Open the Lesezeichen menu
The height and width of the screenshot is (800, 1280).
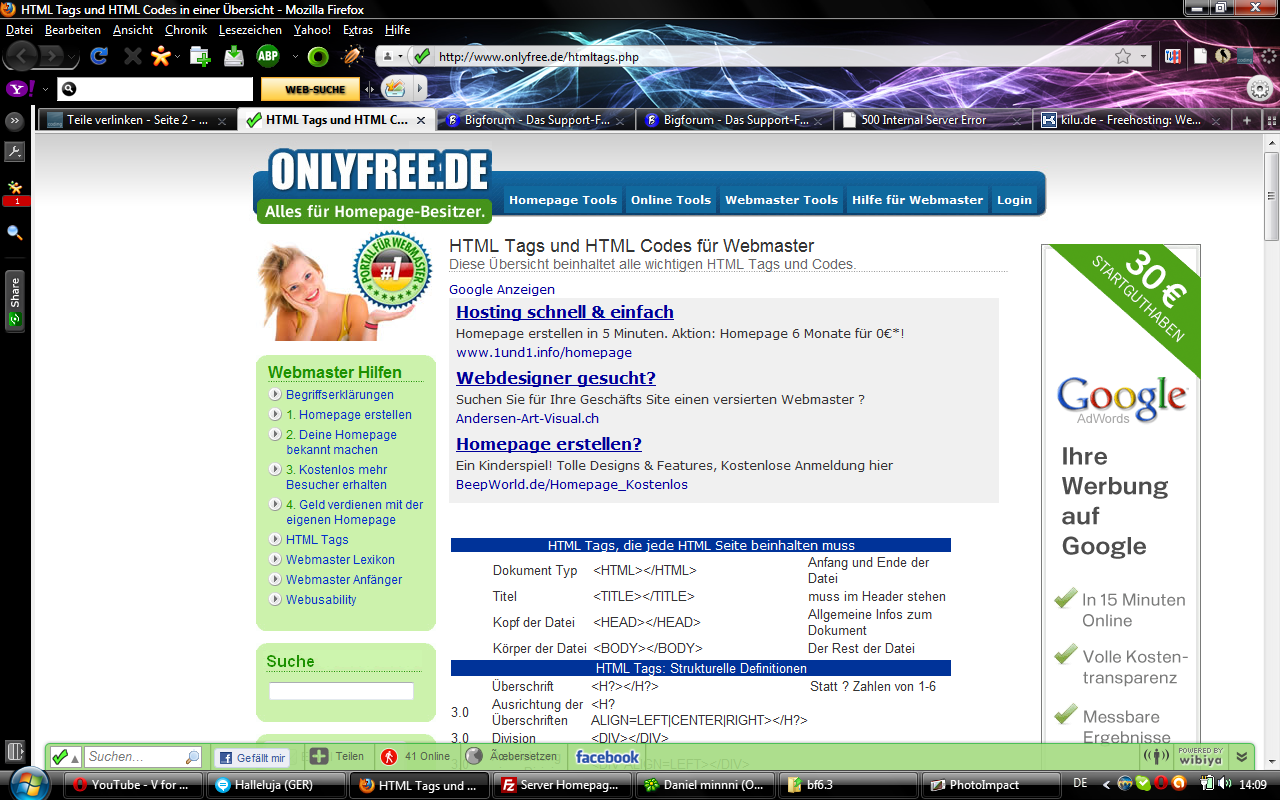pyautogui.click(x=250, y=30)
